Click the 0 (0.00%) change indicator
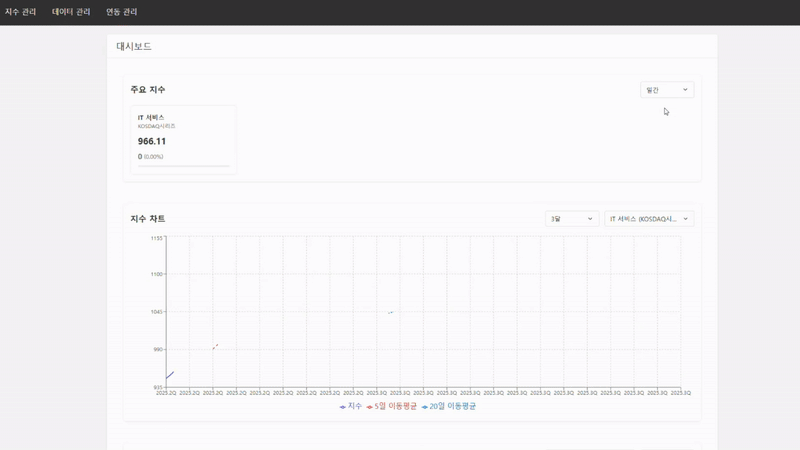Viewport: 800px width, 450px height. pos(151,157)
